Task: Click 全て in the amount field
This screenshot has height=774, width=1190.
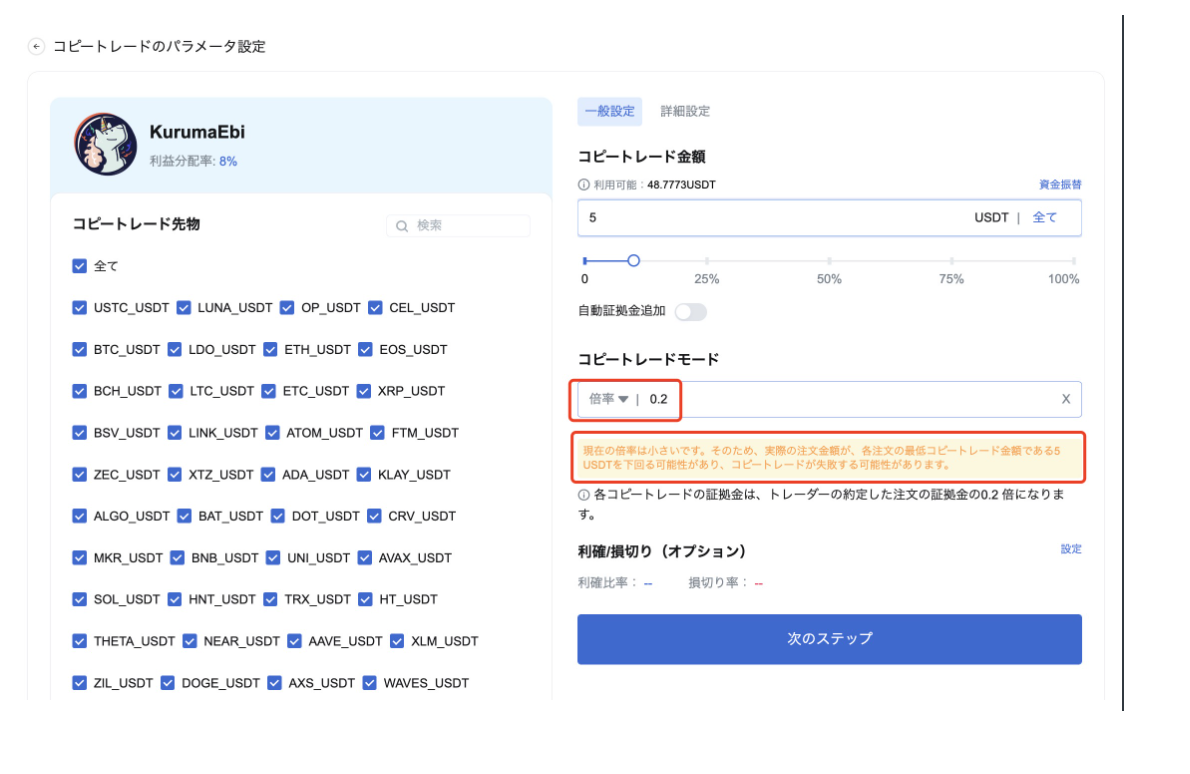Action: [1045, 218]
